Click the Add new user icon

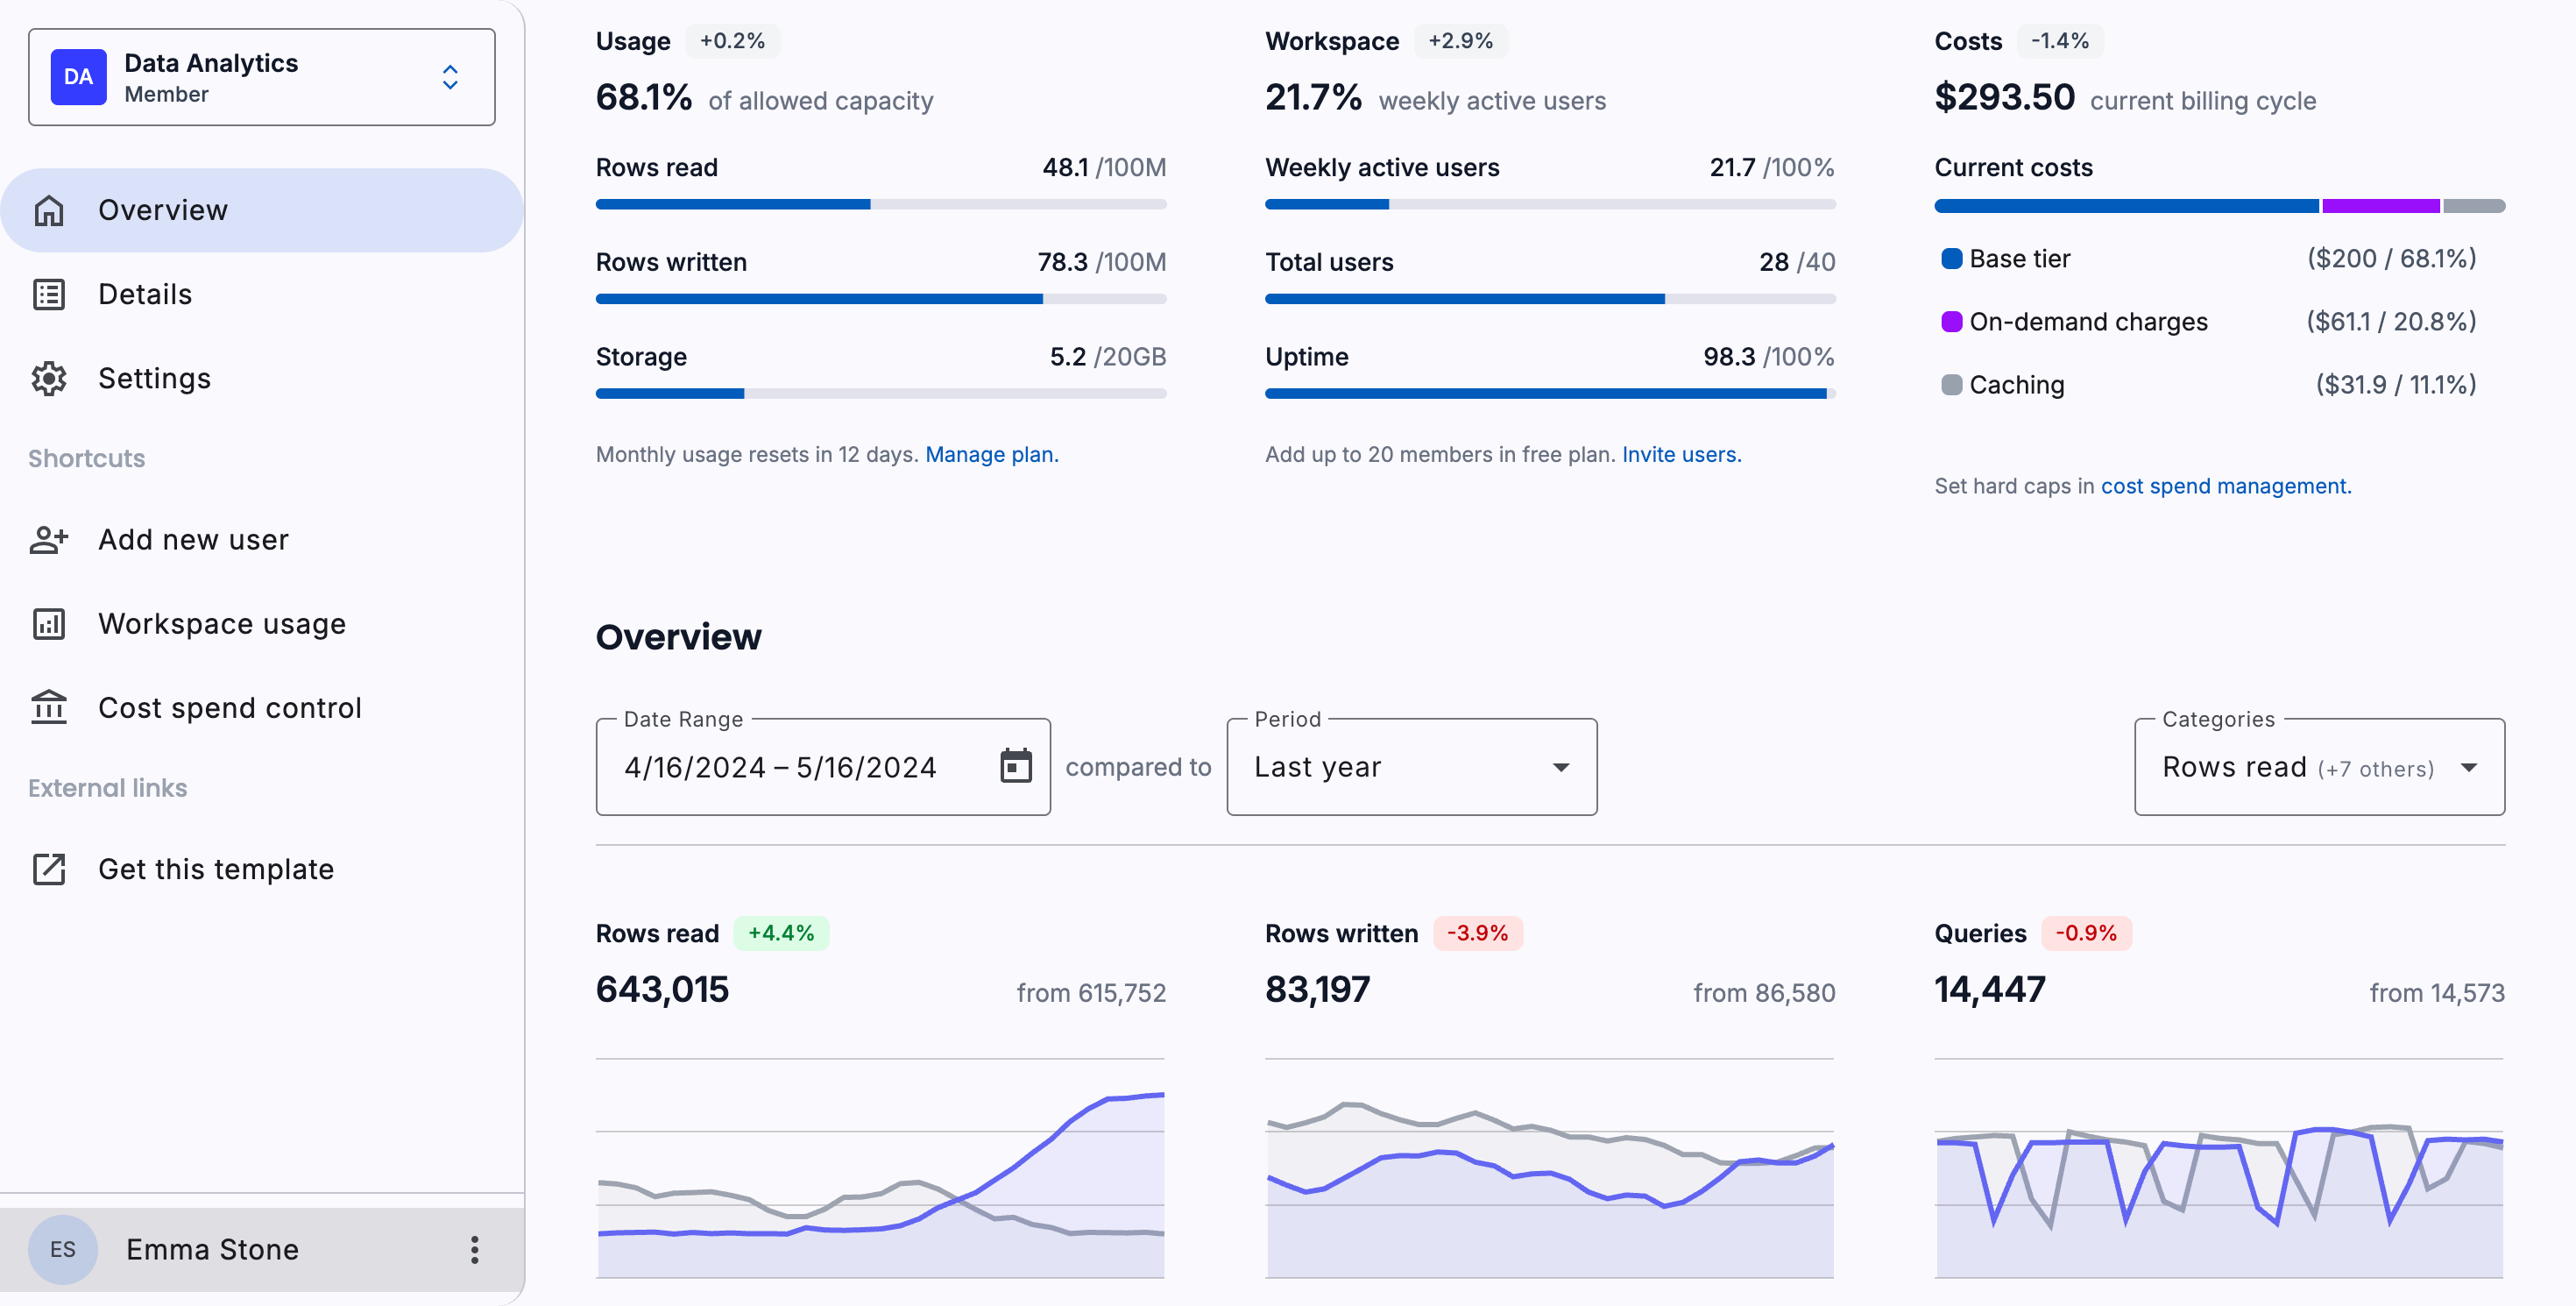coord(48,540)
